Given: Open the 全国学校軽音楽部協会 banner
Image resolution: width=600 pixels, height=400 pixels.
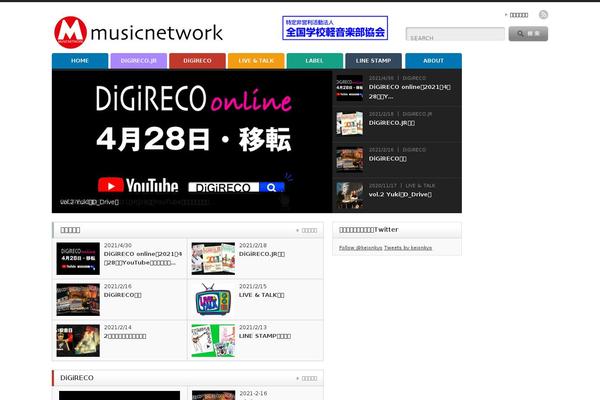Looking at the screenshot, I should (x=335, y=28).
